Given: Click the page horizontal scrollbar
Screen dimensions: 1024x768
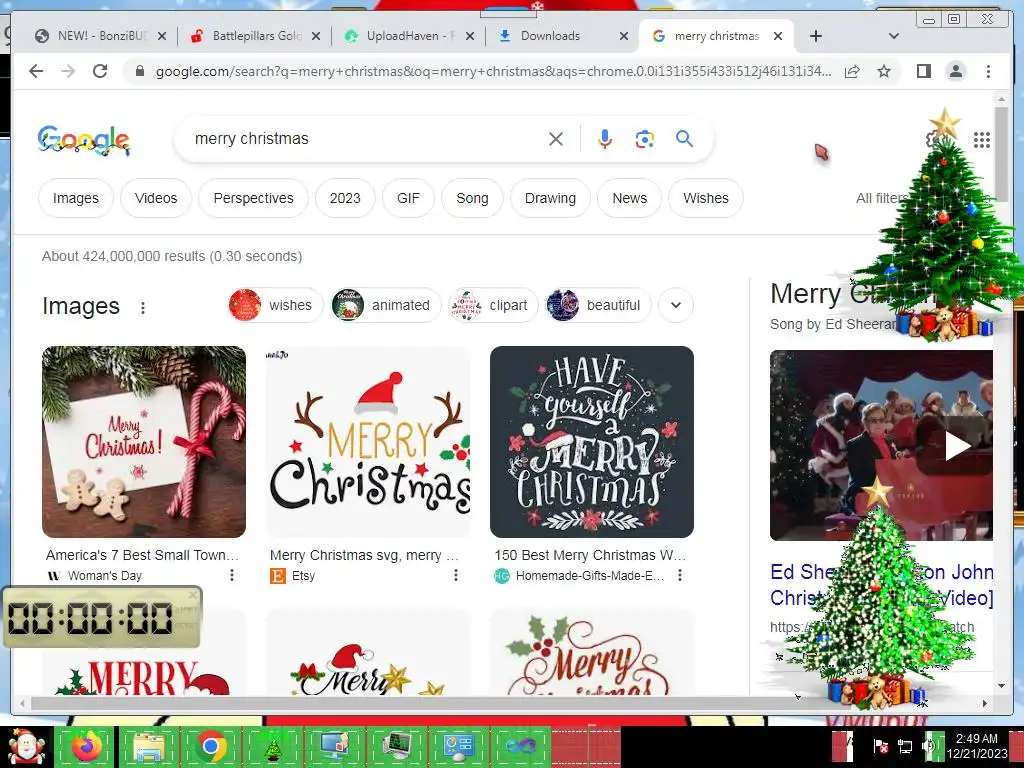Looking at the screenshot, I should [503, 703].
